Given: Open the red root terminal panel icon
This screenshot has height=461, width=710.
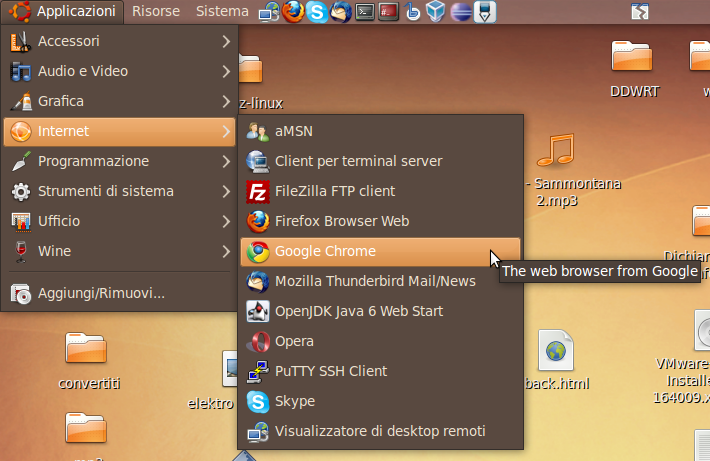Looking at the screenshot, I should pyautogui.click(x=389, y=12).
